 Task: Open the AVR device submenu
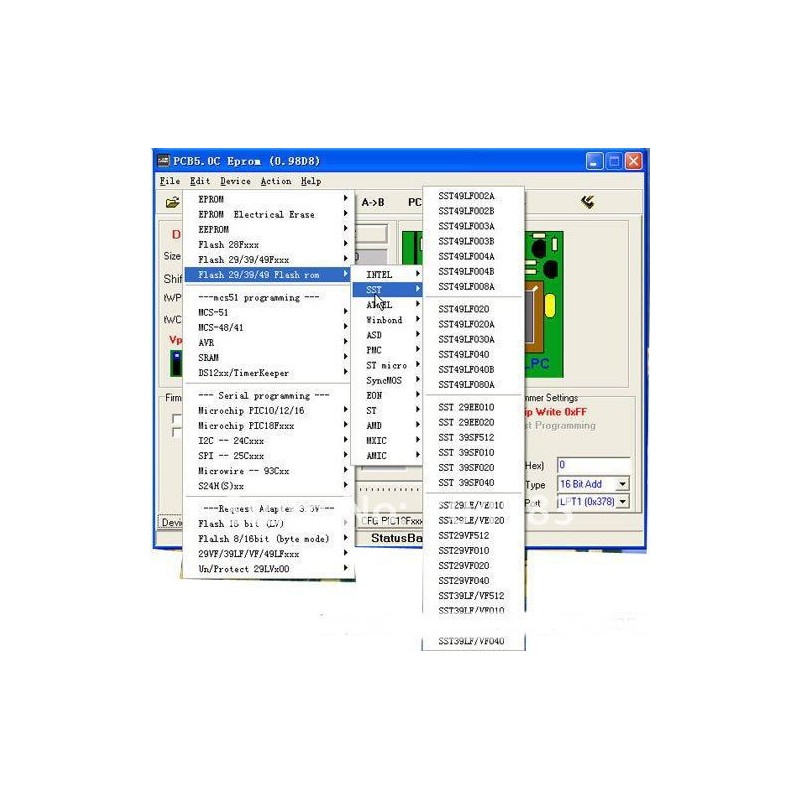click(268, 342)
